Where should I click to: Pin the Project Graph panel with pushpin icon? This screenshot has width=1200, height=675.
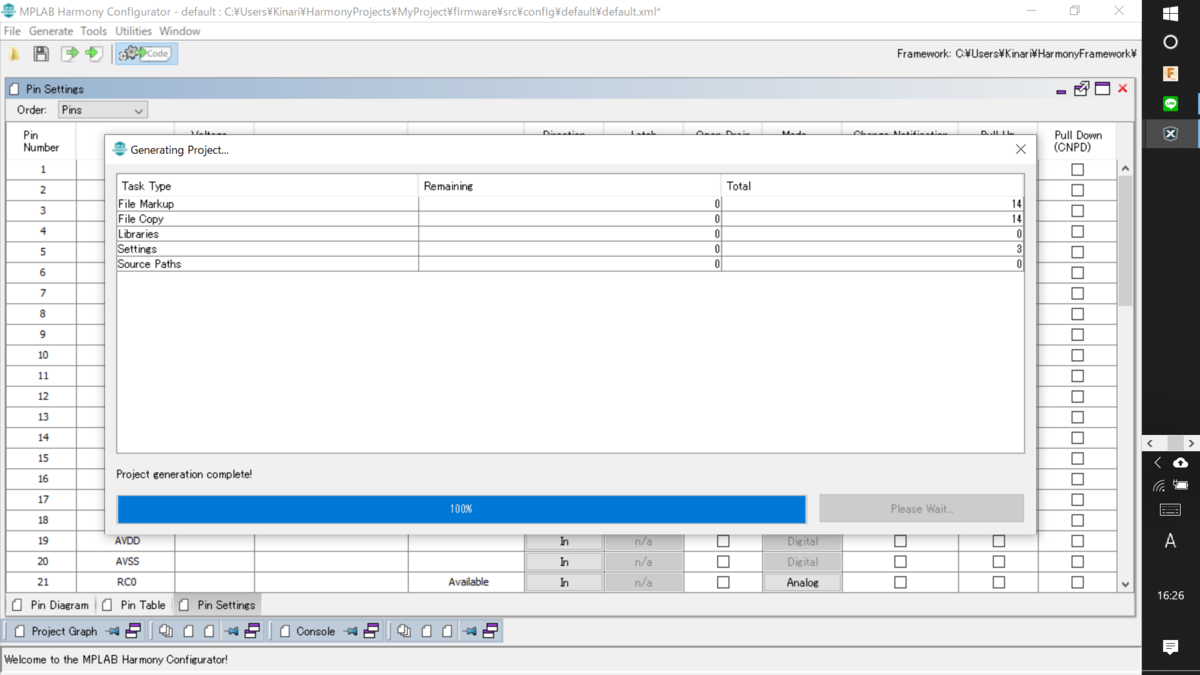[x=113, y=631]
